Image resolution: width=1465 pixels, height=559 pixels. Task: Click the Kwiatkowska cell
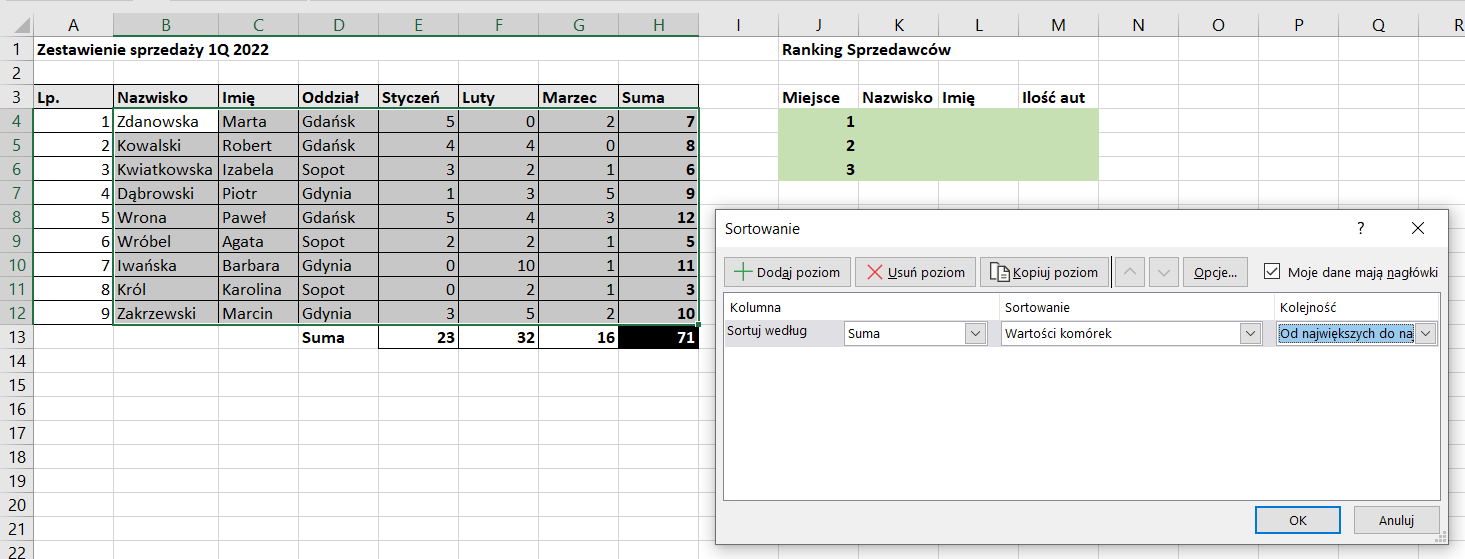point(166,169)
